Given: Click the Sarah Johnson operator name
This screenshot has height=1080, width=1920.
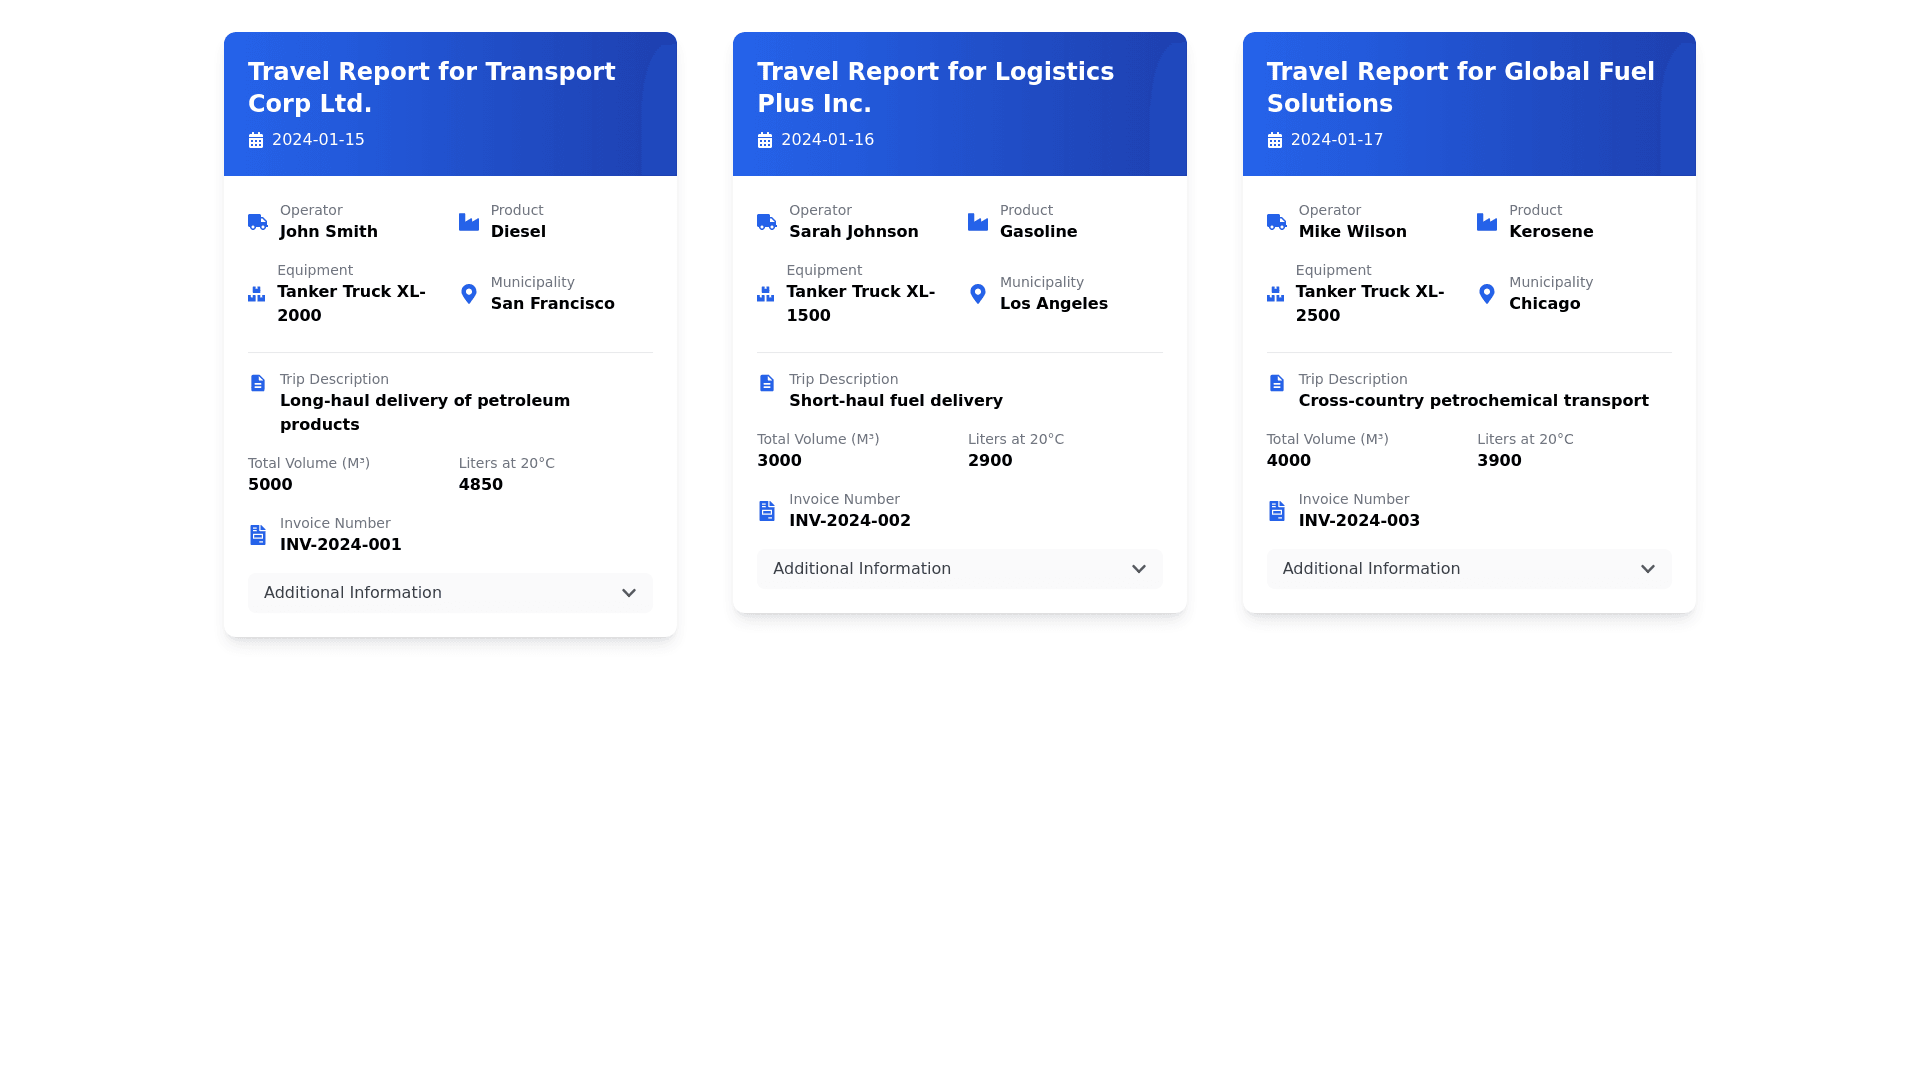Looking at the screenshot, I should coord(853,232).
